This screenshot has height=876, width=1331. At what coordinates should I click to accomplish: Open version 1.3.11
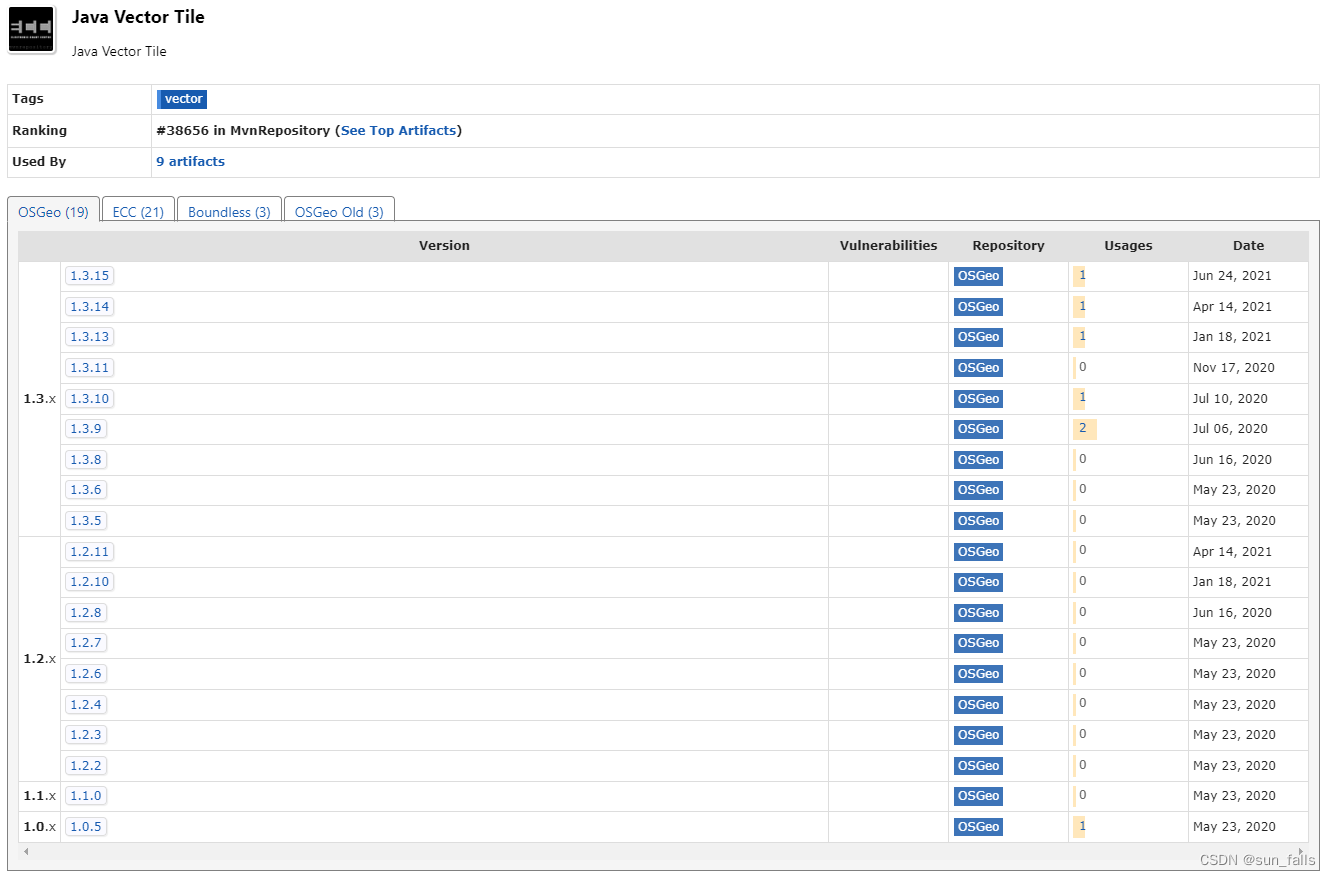coord(90,367)
